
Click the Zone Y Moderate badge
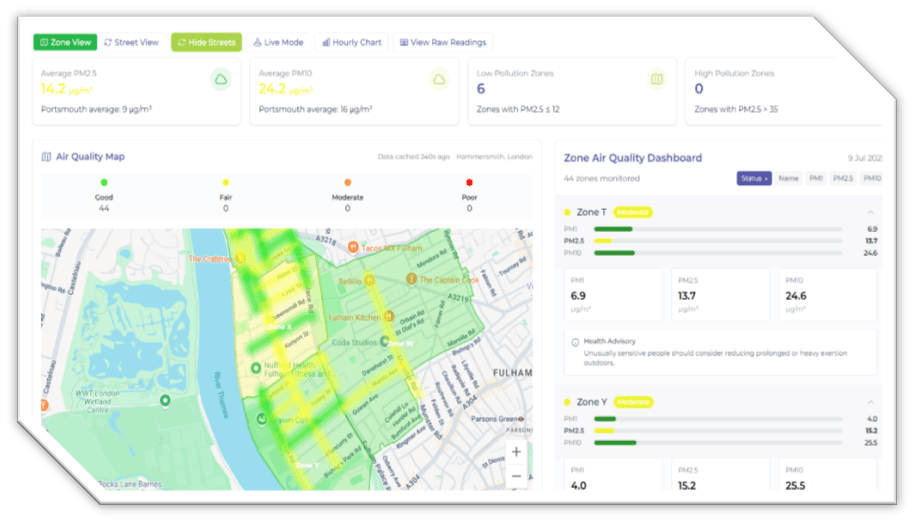pos(634,402)
